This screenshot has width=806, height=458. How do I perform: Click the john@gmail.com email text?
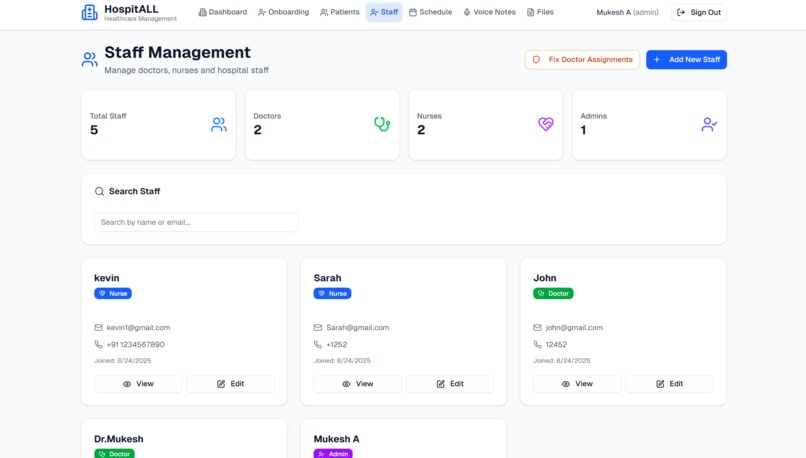pos(574,327)
